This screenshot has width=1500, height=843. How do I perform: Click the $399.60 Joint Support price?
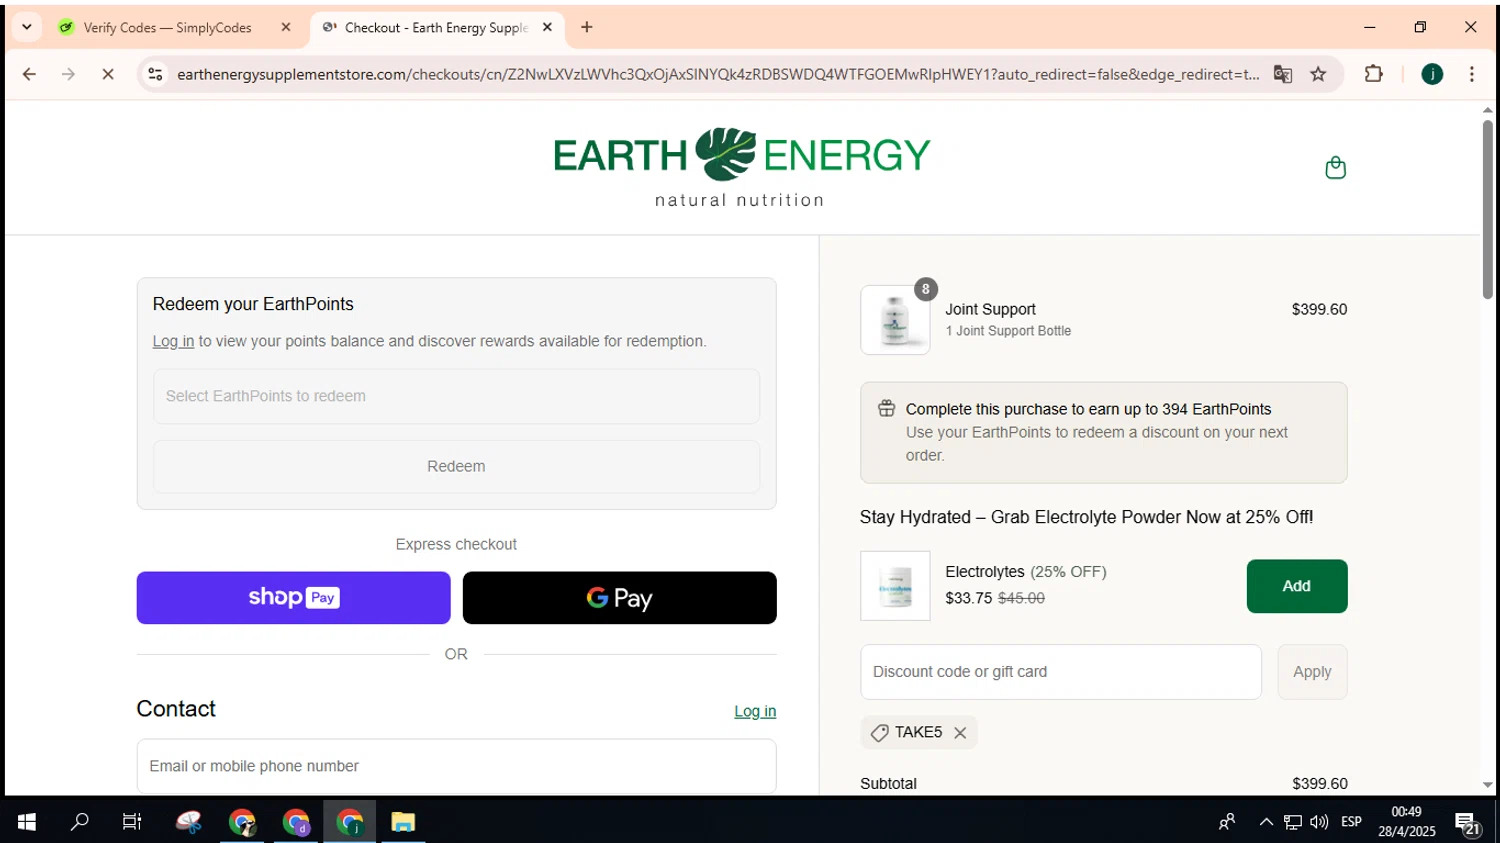tap(1319, 309)
